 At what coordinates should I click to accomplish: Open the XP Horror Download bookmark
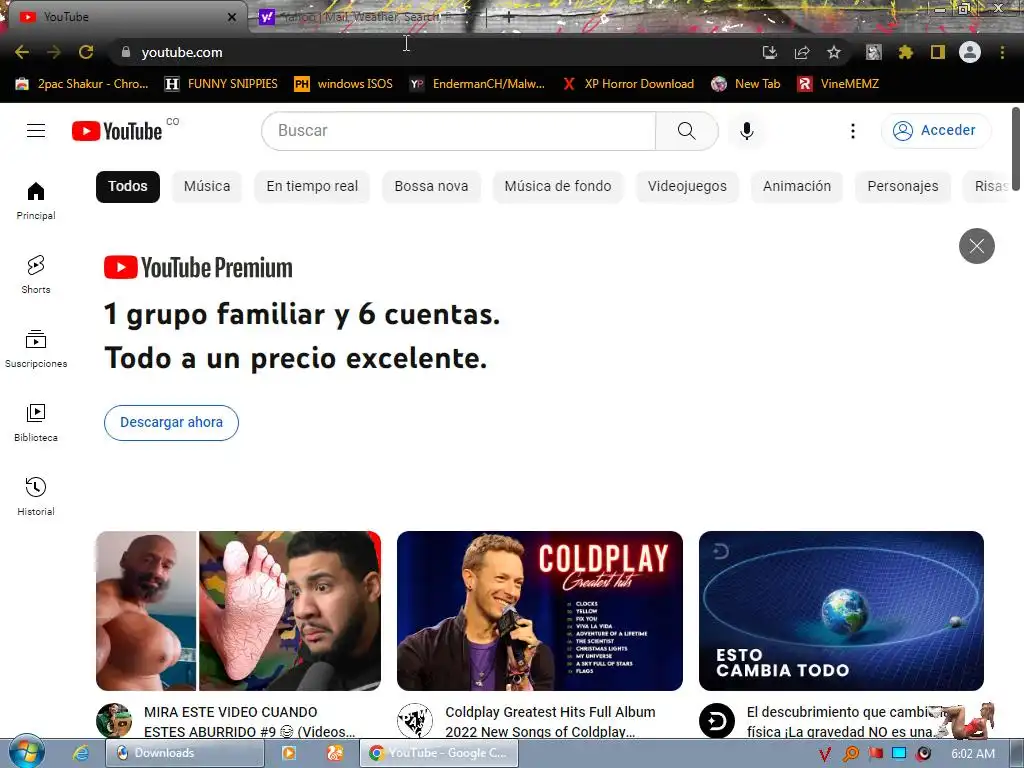pos(629,84)
